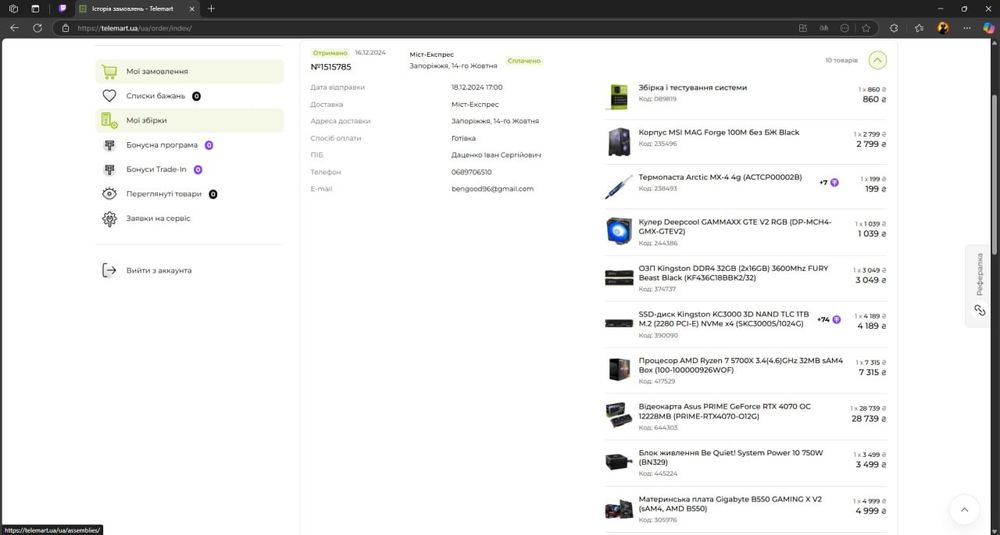Open Кулер Deepcool GAMMAXX GTE V2 product
This screenshot has width=1000, height=535.
pyautogui.click(x=735, y=226)
